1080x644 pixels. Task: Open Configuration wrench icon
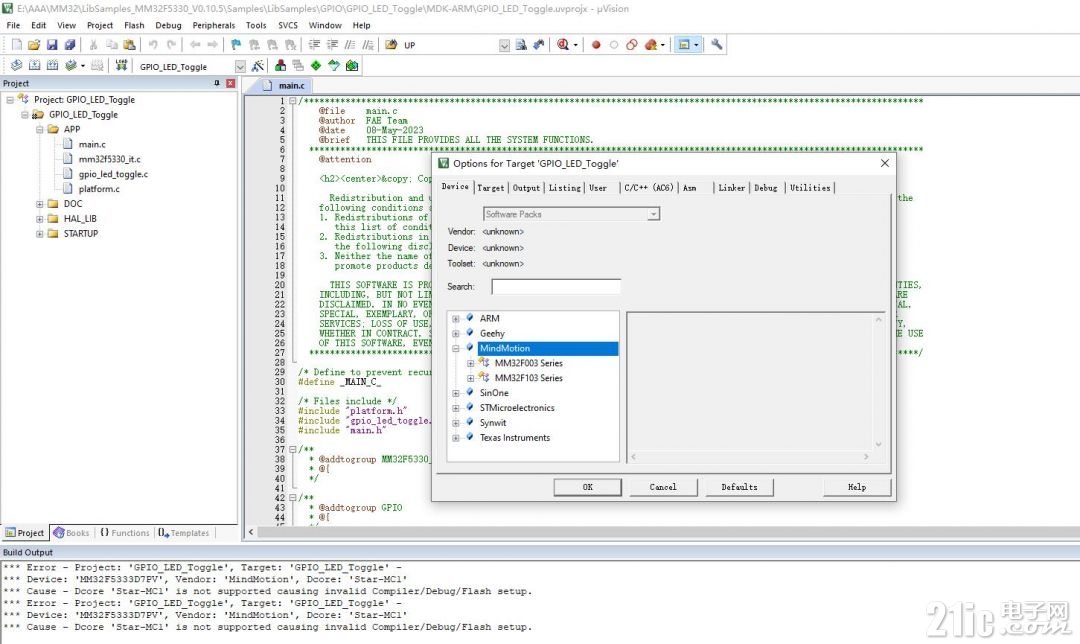click(x=716, y=45)
